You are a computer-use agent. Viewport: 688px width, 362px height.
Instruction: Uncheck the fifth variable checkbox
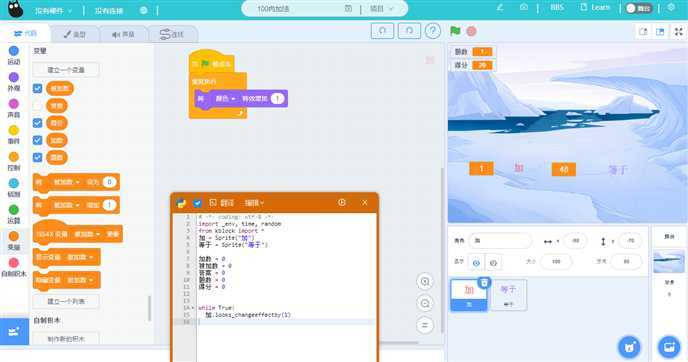click(x=38, y=157)
